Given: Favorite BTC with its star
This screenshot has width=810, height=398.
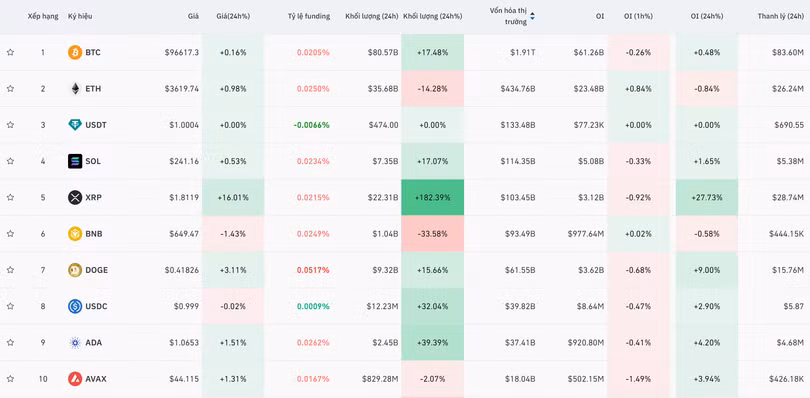Looking at the screenshot, I should tap(10, 52).
